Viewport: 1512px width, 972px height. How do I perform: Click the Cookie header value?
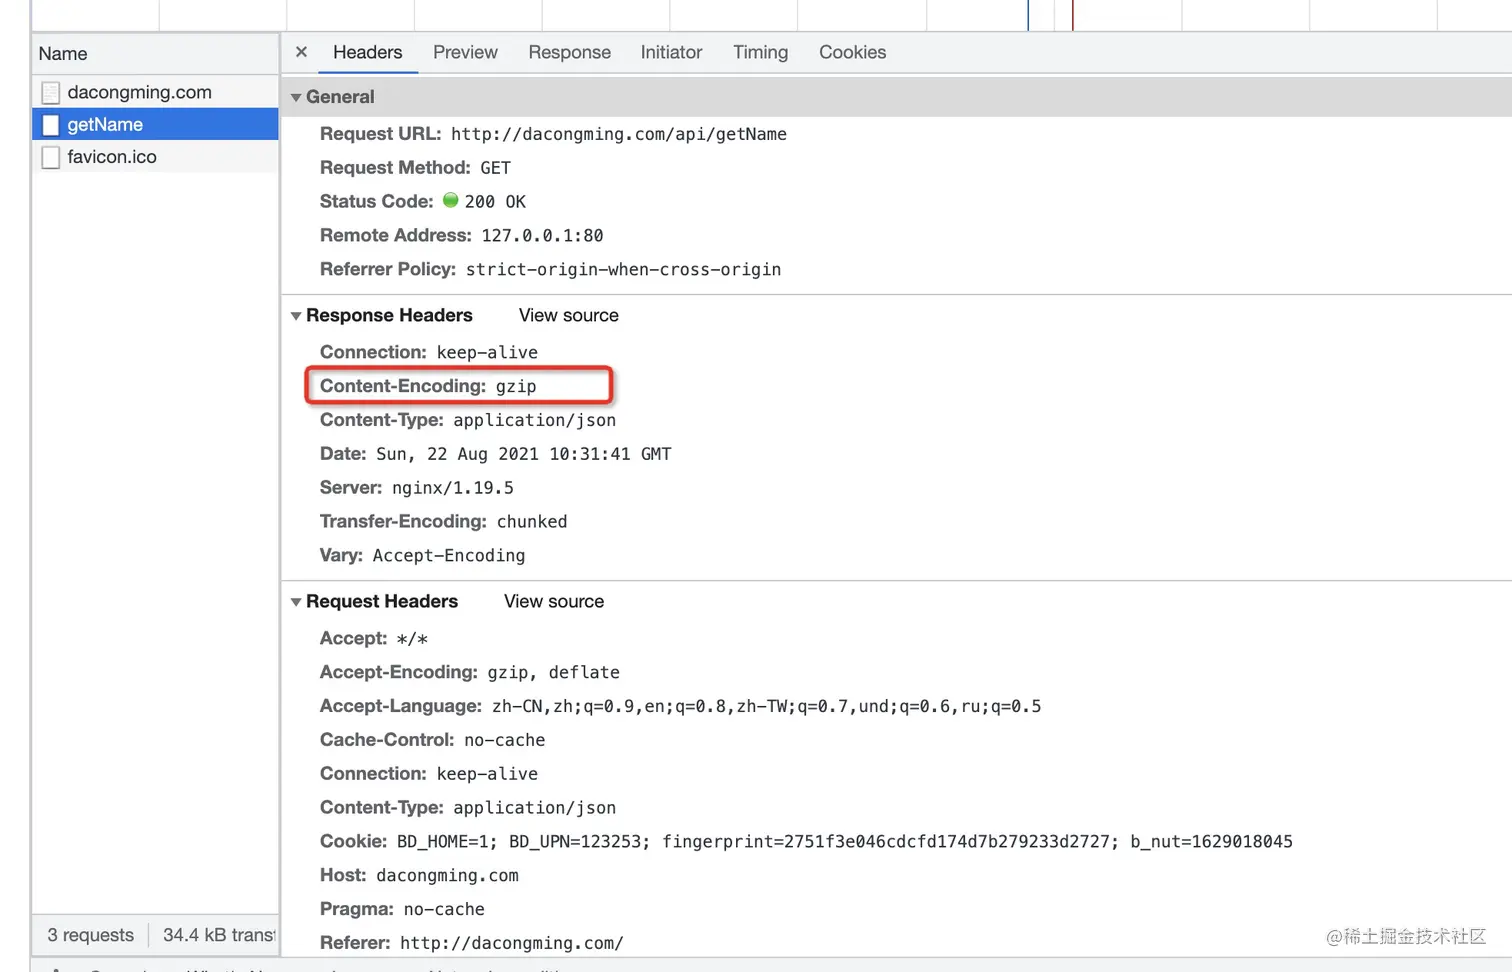(845, 842)
